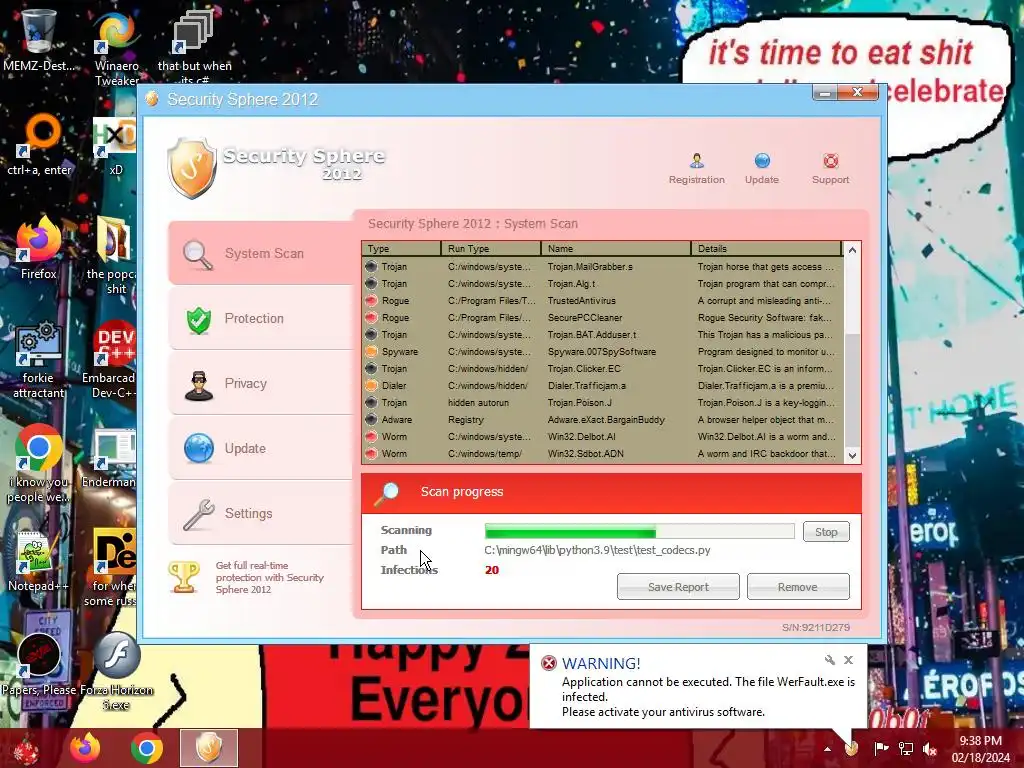Image resolution: width=1024 pixels, height=768 pixels.
Task: Sort by the Name column header
Action: click(616, 249)
